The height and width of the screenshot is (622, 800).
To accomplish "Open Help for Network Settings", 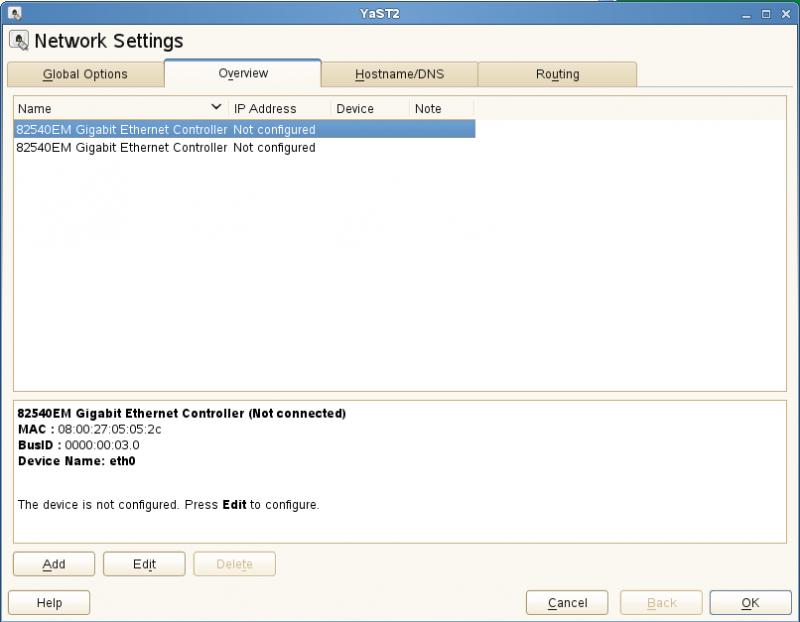I will (48, 602).
